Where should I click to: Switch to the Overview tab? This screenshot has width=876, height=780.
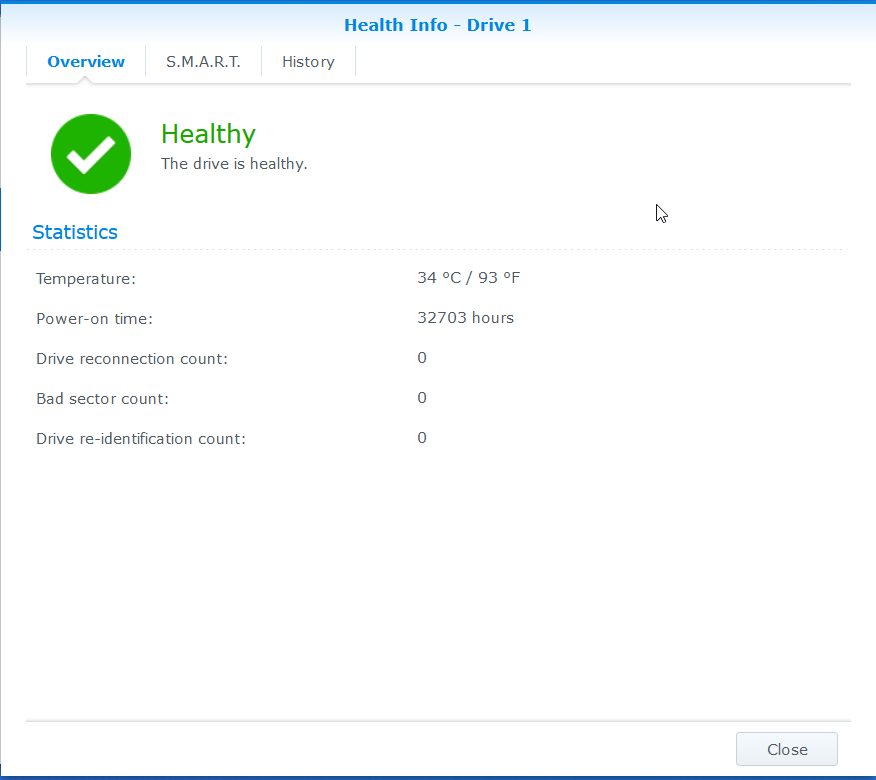(x=85, y=61)
